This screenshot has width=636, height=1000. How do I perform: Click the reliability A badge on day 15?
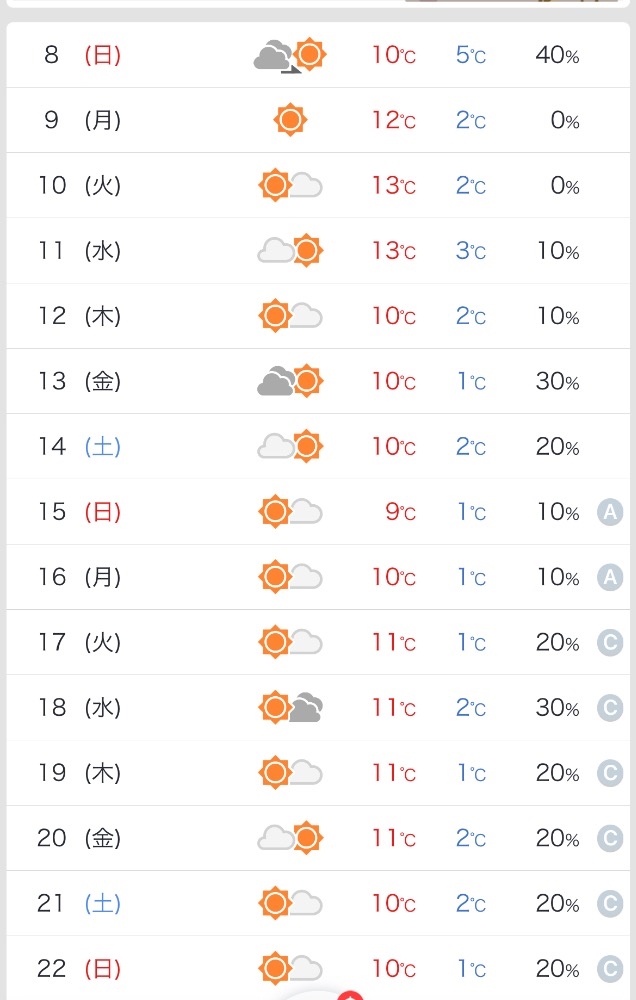tap(610, 513)
